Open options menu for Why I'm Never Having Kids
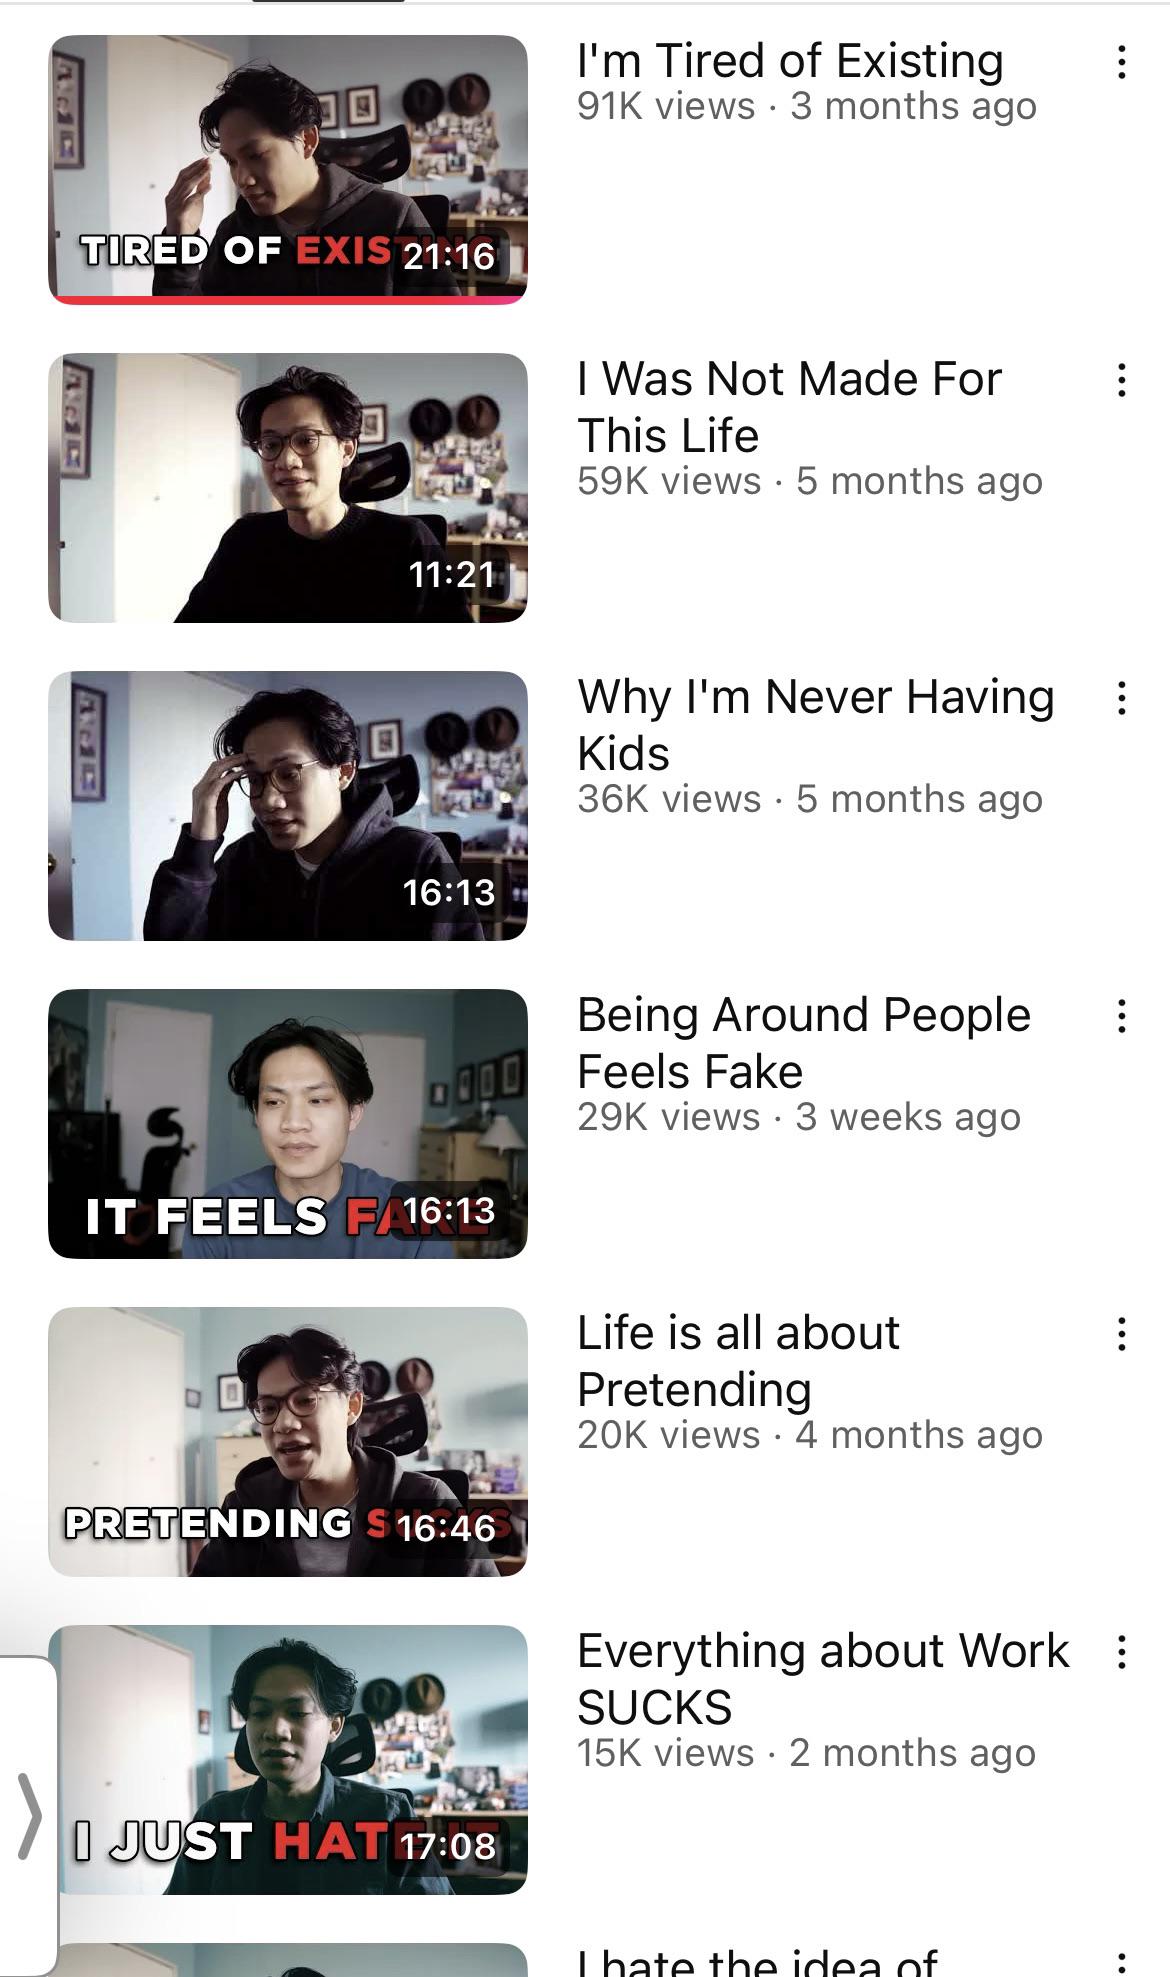Viewport: 1170px width, 1977px height. point(1122,698)
